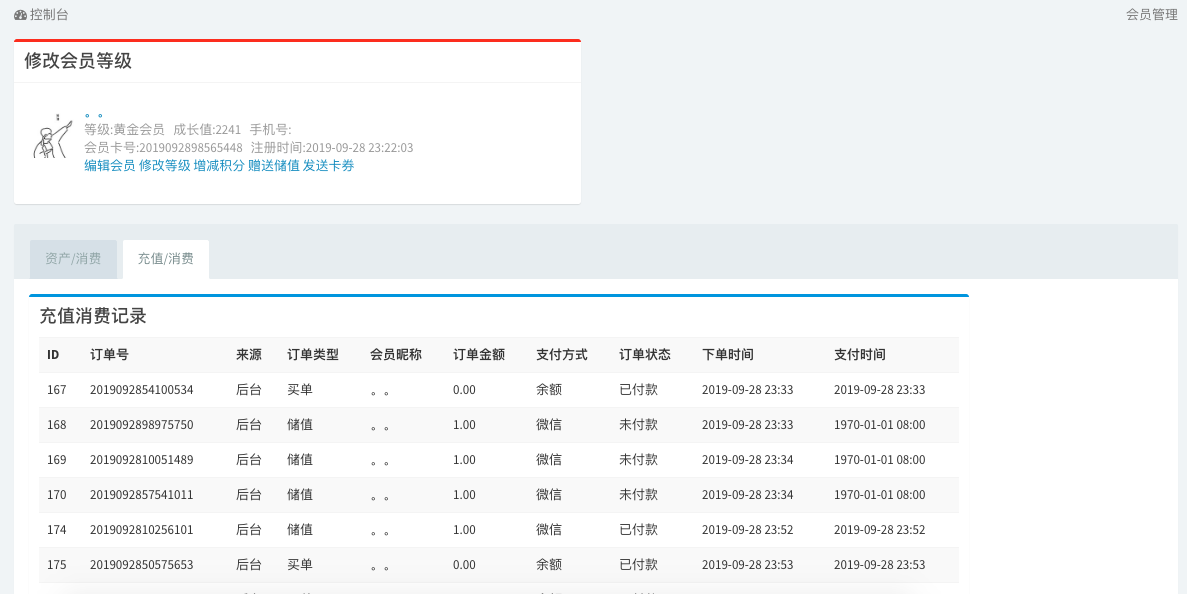The height and width of the screenshot is (594, 1187).
Task: Select the 充值/消费 tab
Action: [166, 259]
